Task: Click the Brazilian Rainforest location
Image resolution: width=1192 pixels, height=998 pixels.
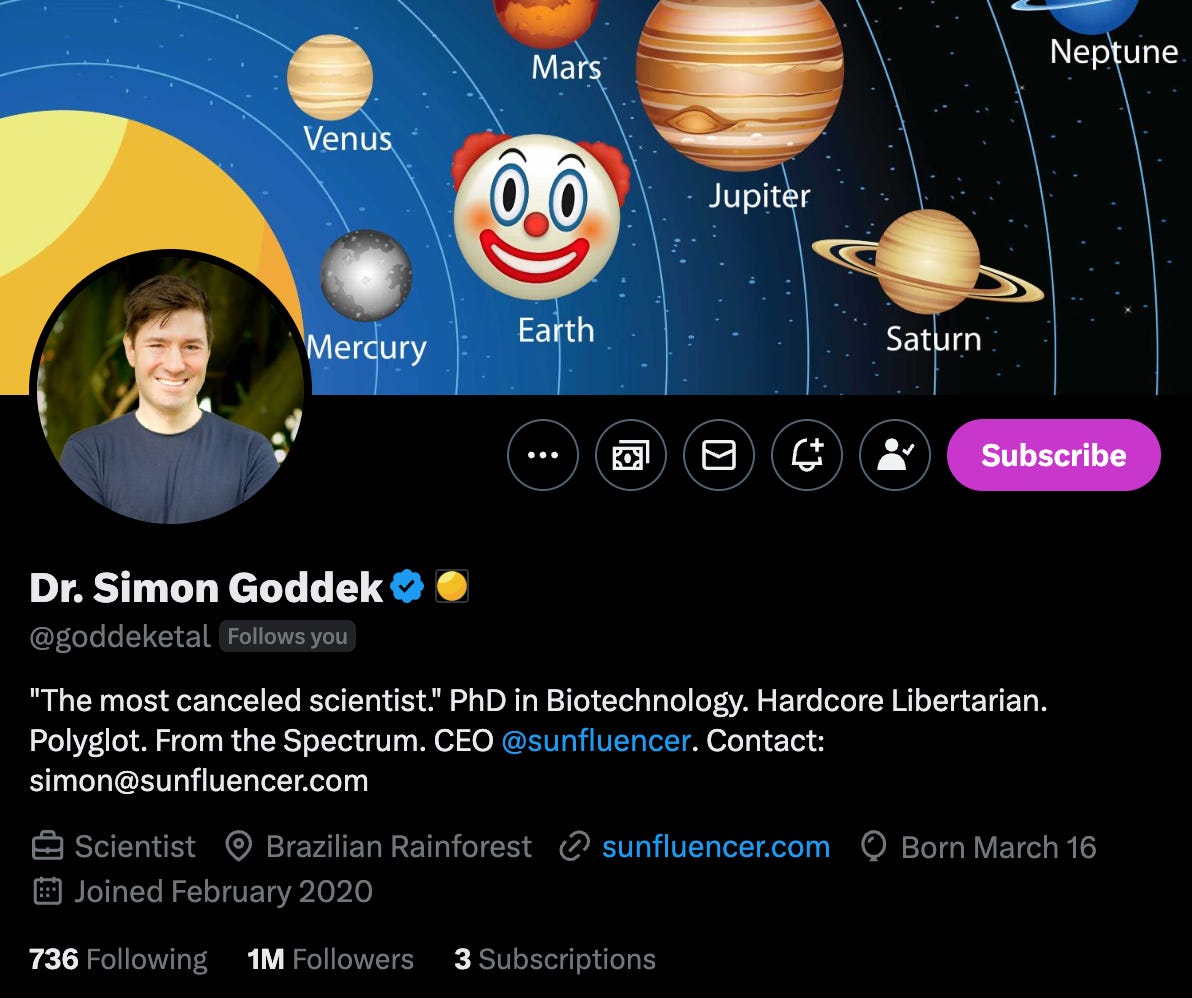Action: coord(379,847)
